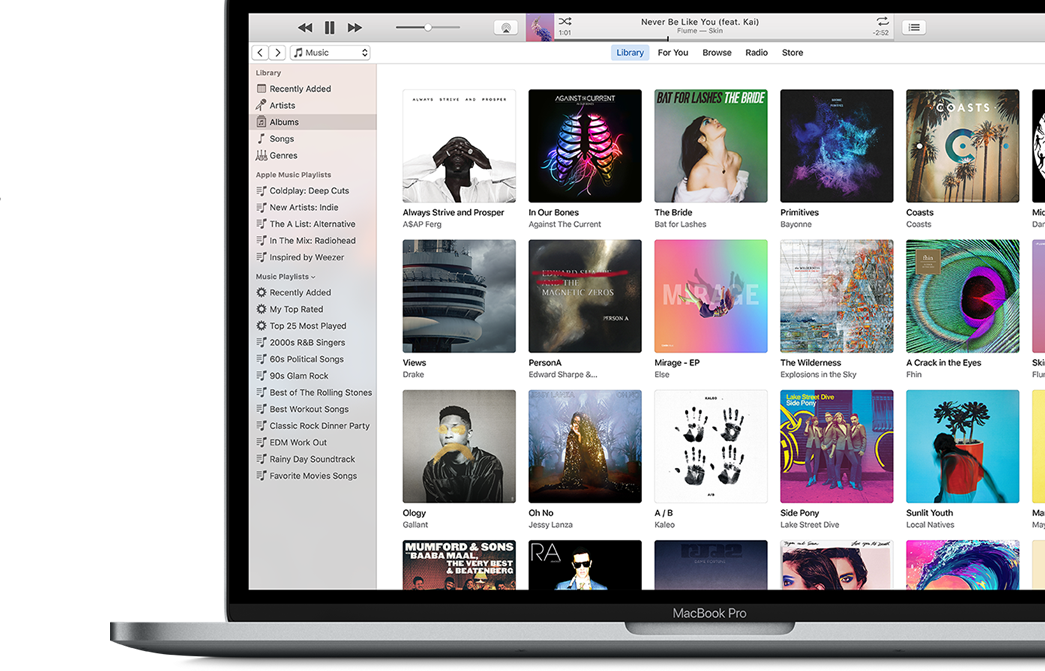Click the rewind previous track button
This screenshot has width=1045, height=671.
(x=305, y=27)
